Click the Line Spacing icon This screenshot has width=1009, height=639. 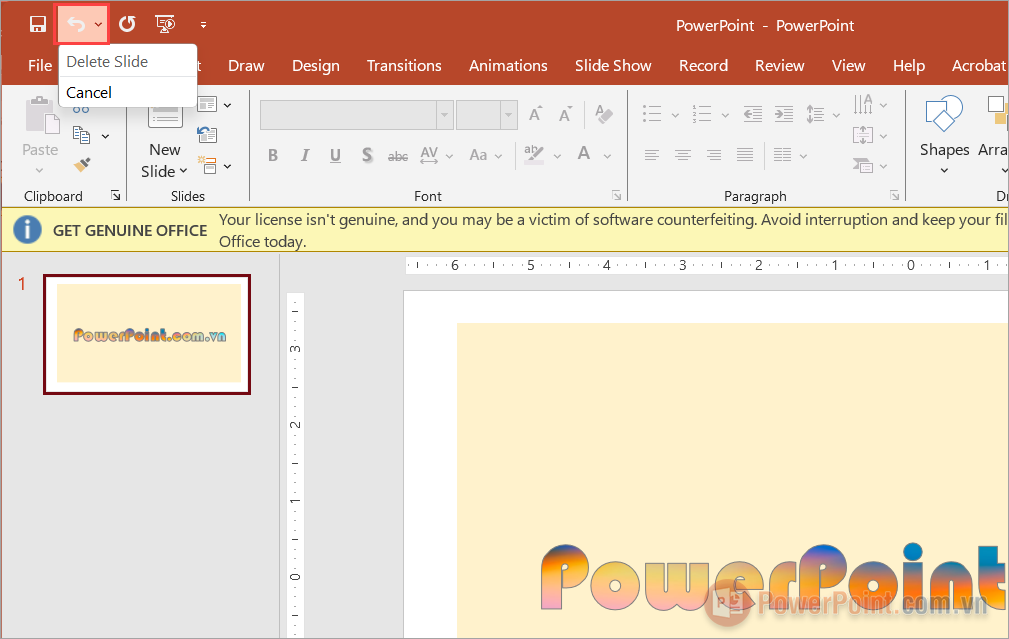(x=815, y=115)
